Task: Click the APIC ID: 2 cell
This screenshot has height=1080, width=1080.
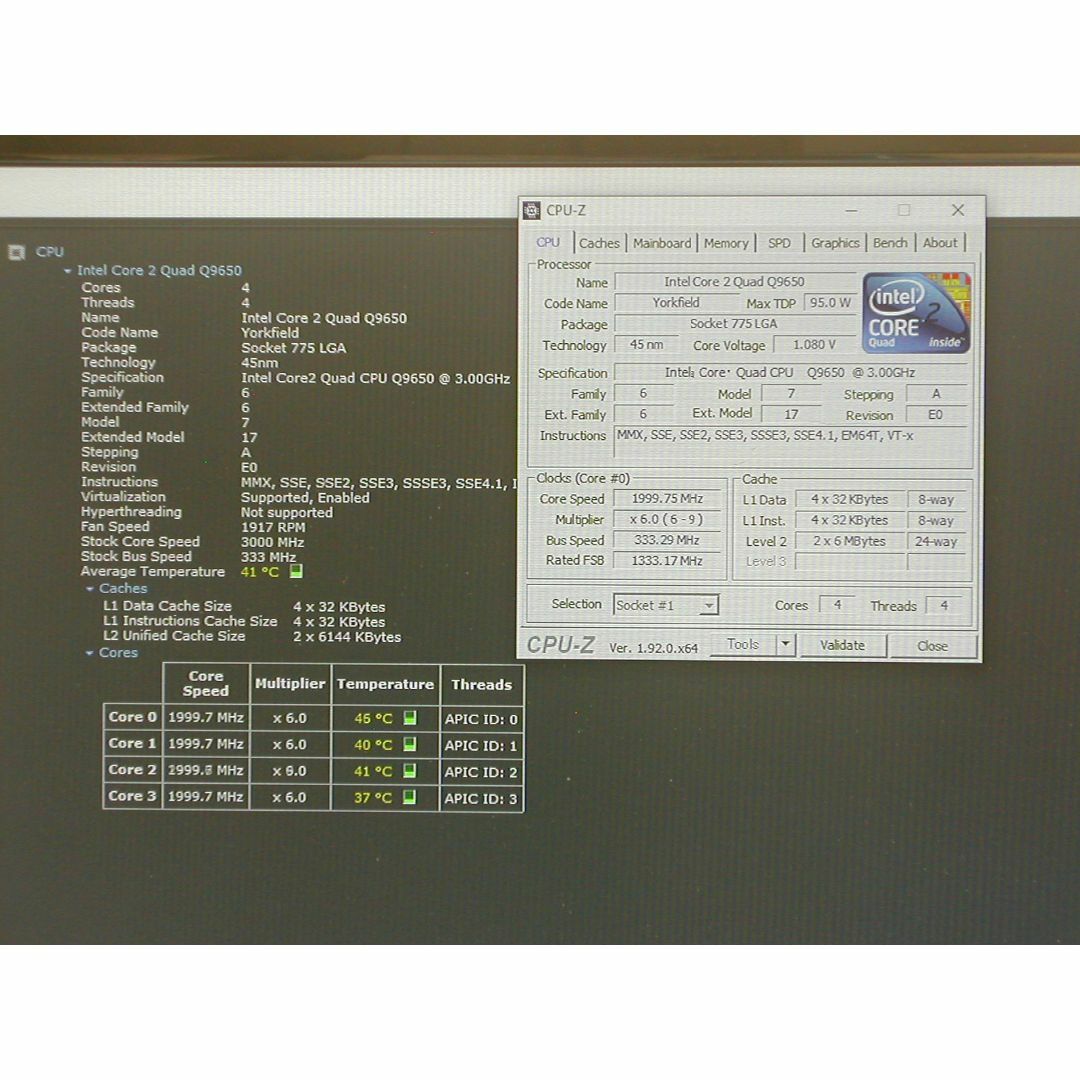Action: [x=481, y=772]
